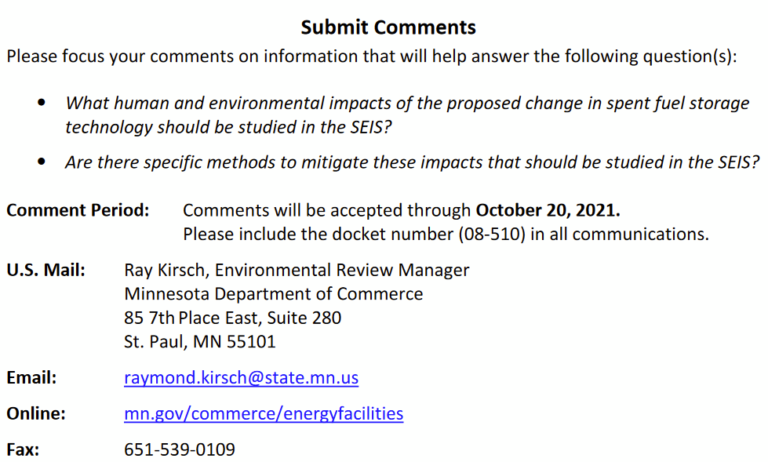Click the Submit Comments heading
Viewport: 768px width, 462px height.
pyautogui.click(x=389, y=27)
